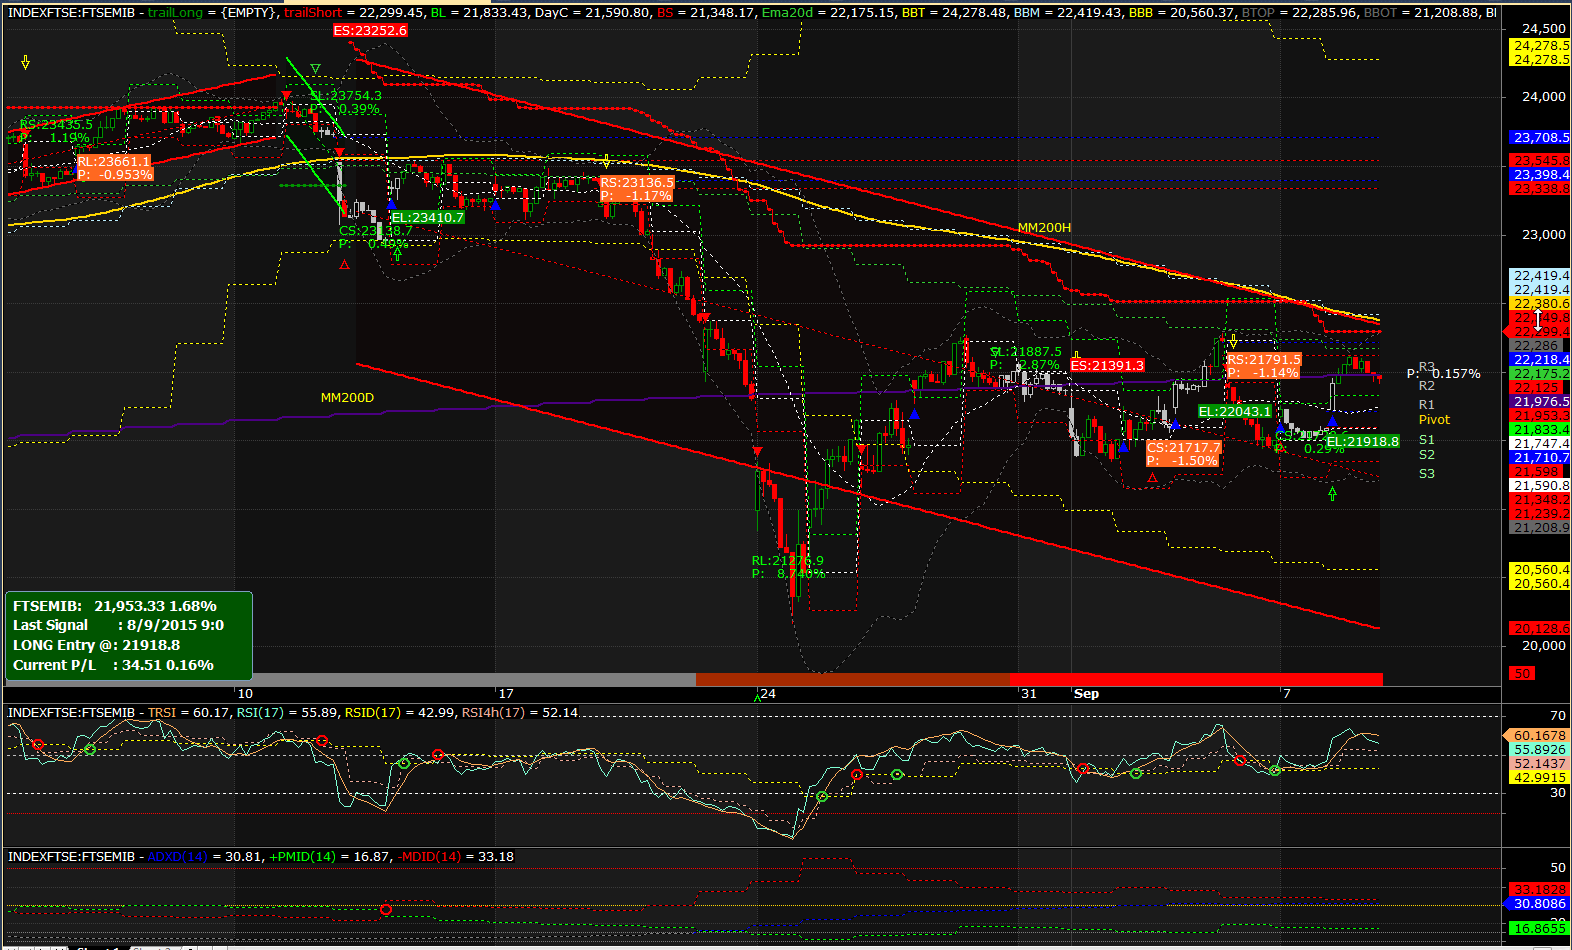
Task: Click the yellow down arrow above RS:23136.5 label
Action: [x=606, y=161]
